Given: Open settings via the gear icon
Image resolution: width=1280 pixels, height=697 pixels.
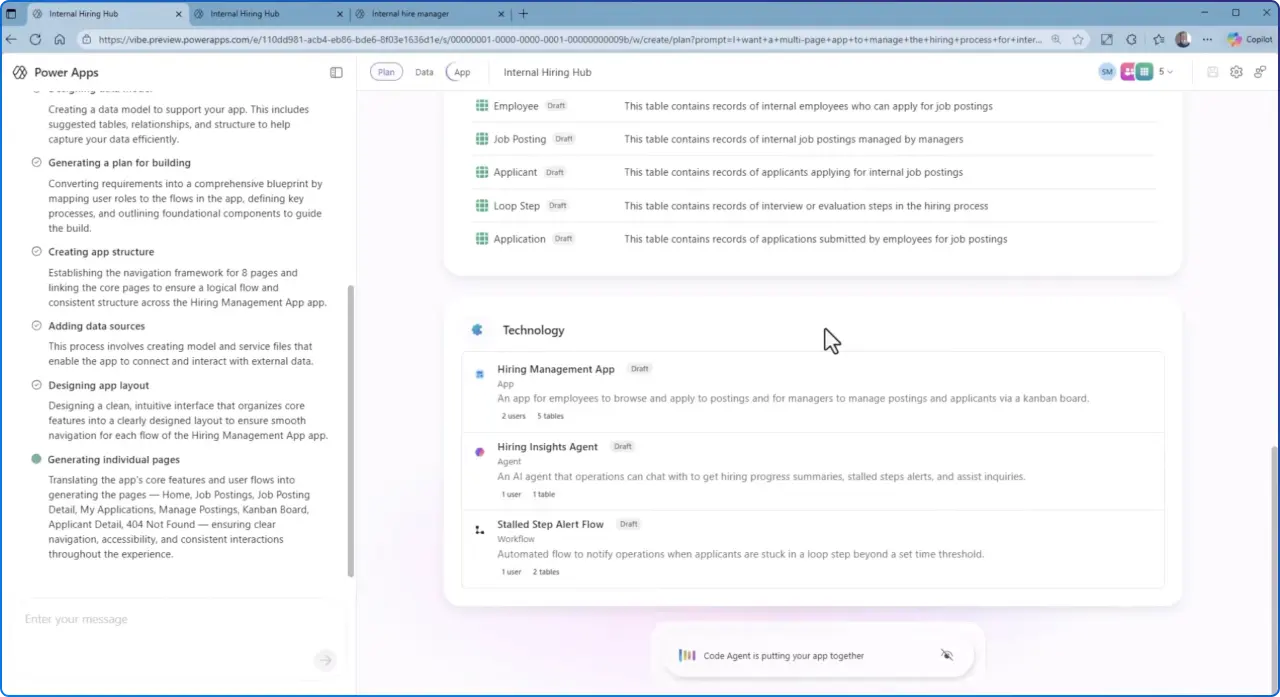Looking at the screenshot, I should pos(1236,72).
